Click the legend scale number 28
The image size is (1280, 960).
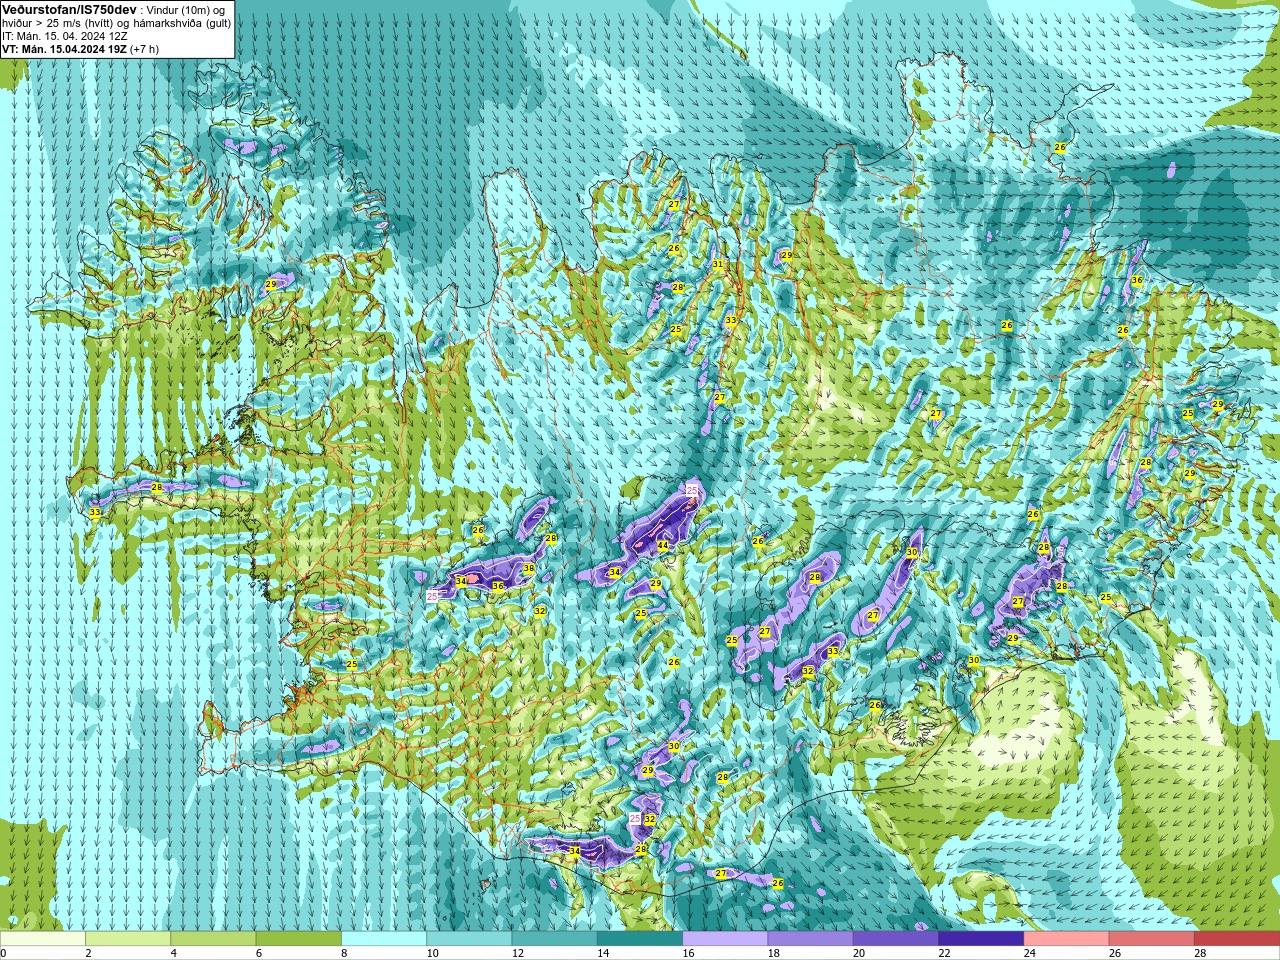(x=1200, y=953)
